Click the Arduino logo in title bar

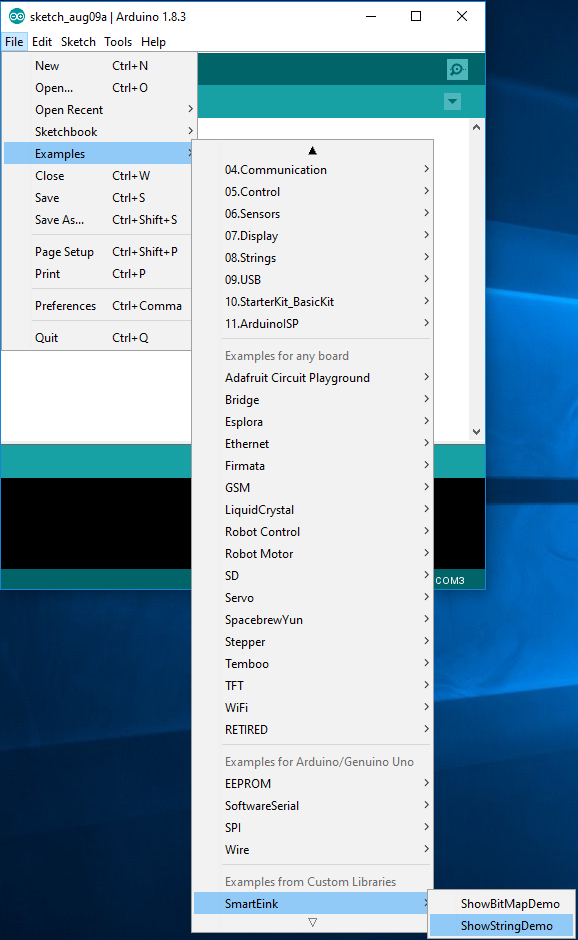point(16,16)
